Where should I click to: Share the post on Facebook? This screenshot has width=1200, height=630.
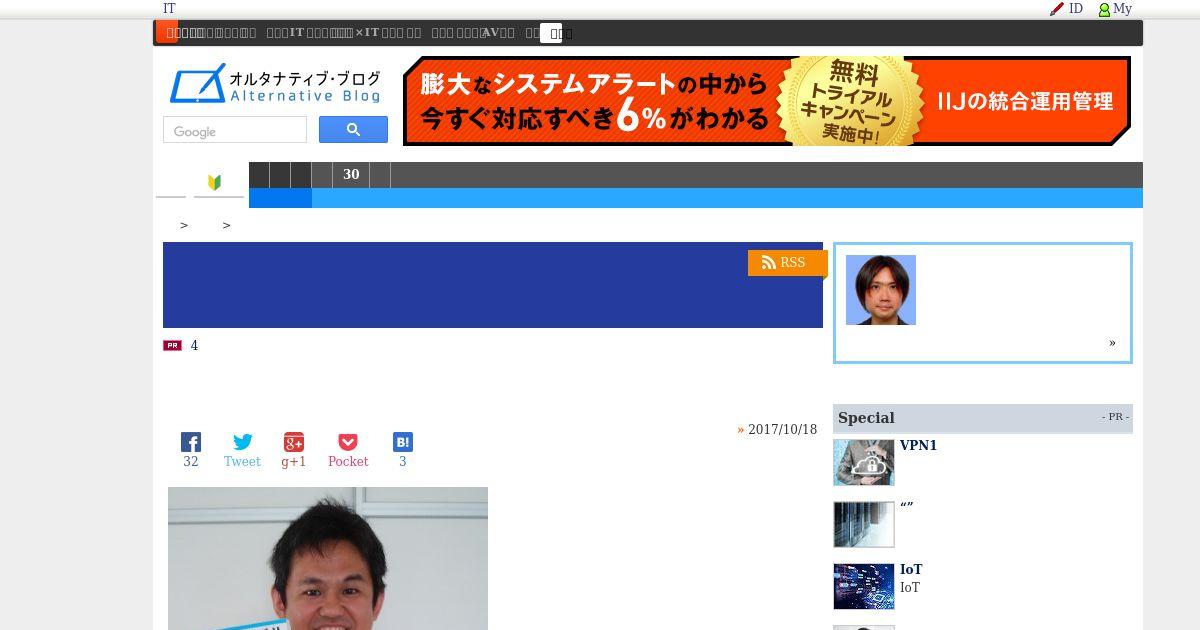pyautogui.click(x=191, y=442)
